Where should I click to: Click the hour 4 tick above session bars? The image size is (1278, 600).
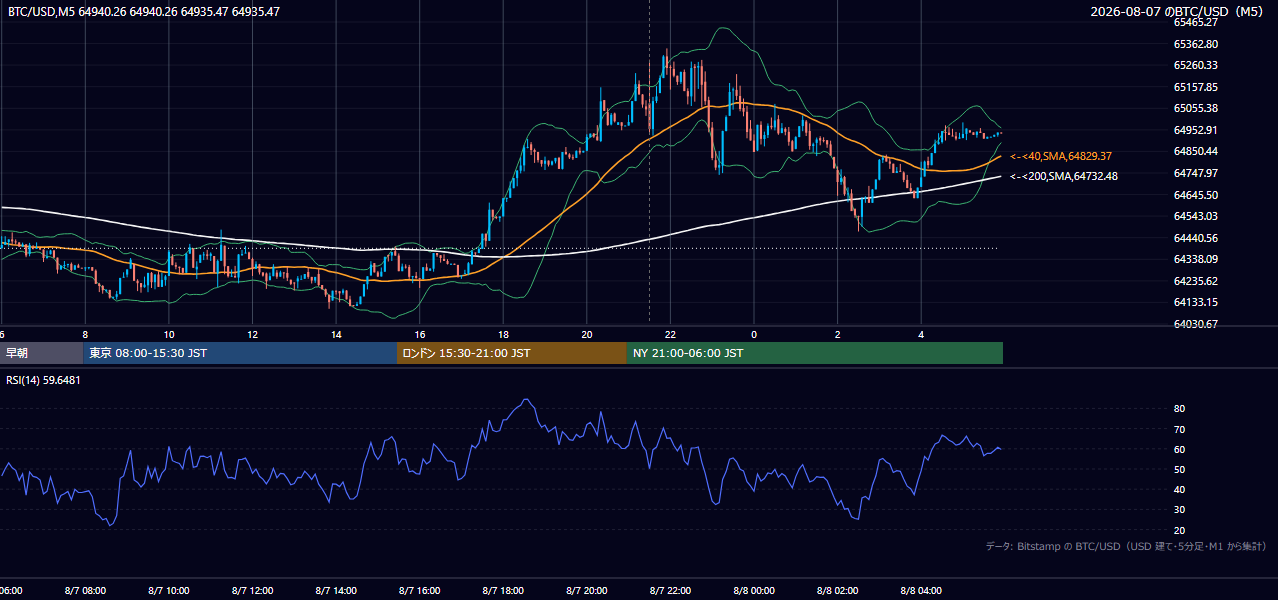(x=921, y=334)
